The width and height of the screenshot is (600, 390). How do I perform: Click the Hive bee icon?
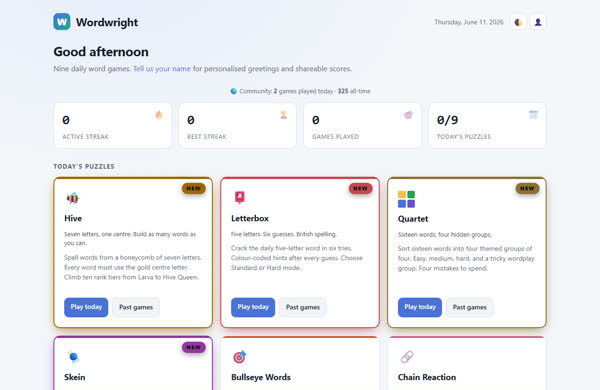coord(73,198)
